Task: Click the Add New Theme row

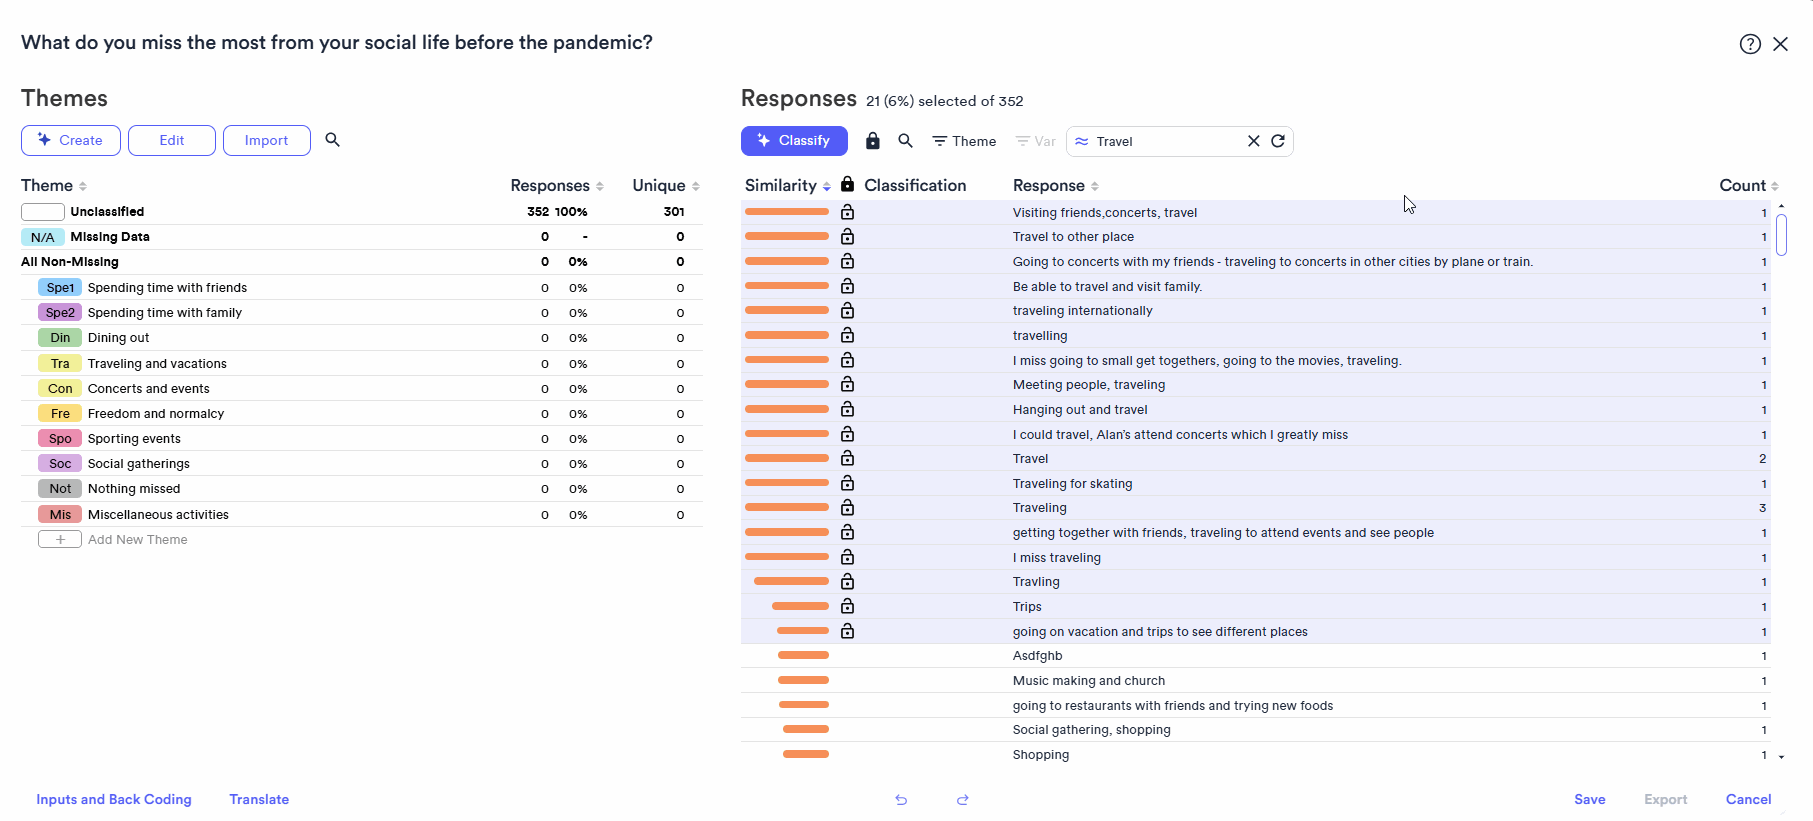Action: coord(137,540)
